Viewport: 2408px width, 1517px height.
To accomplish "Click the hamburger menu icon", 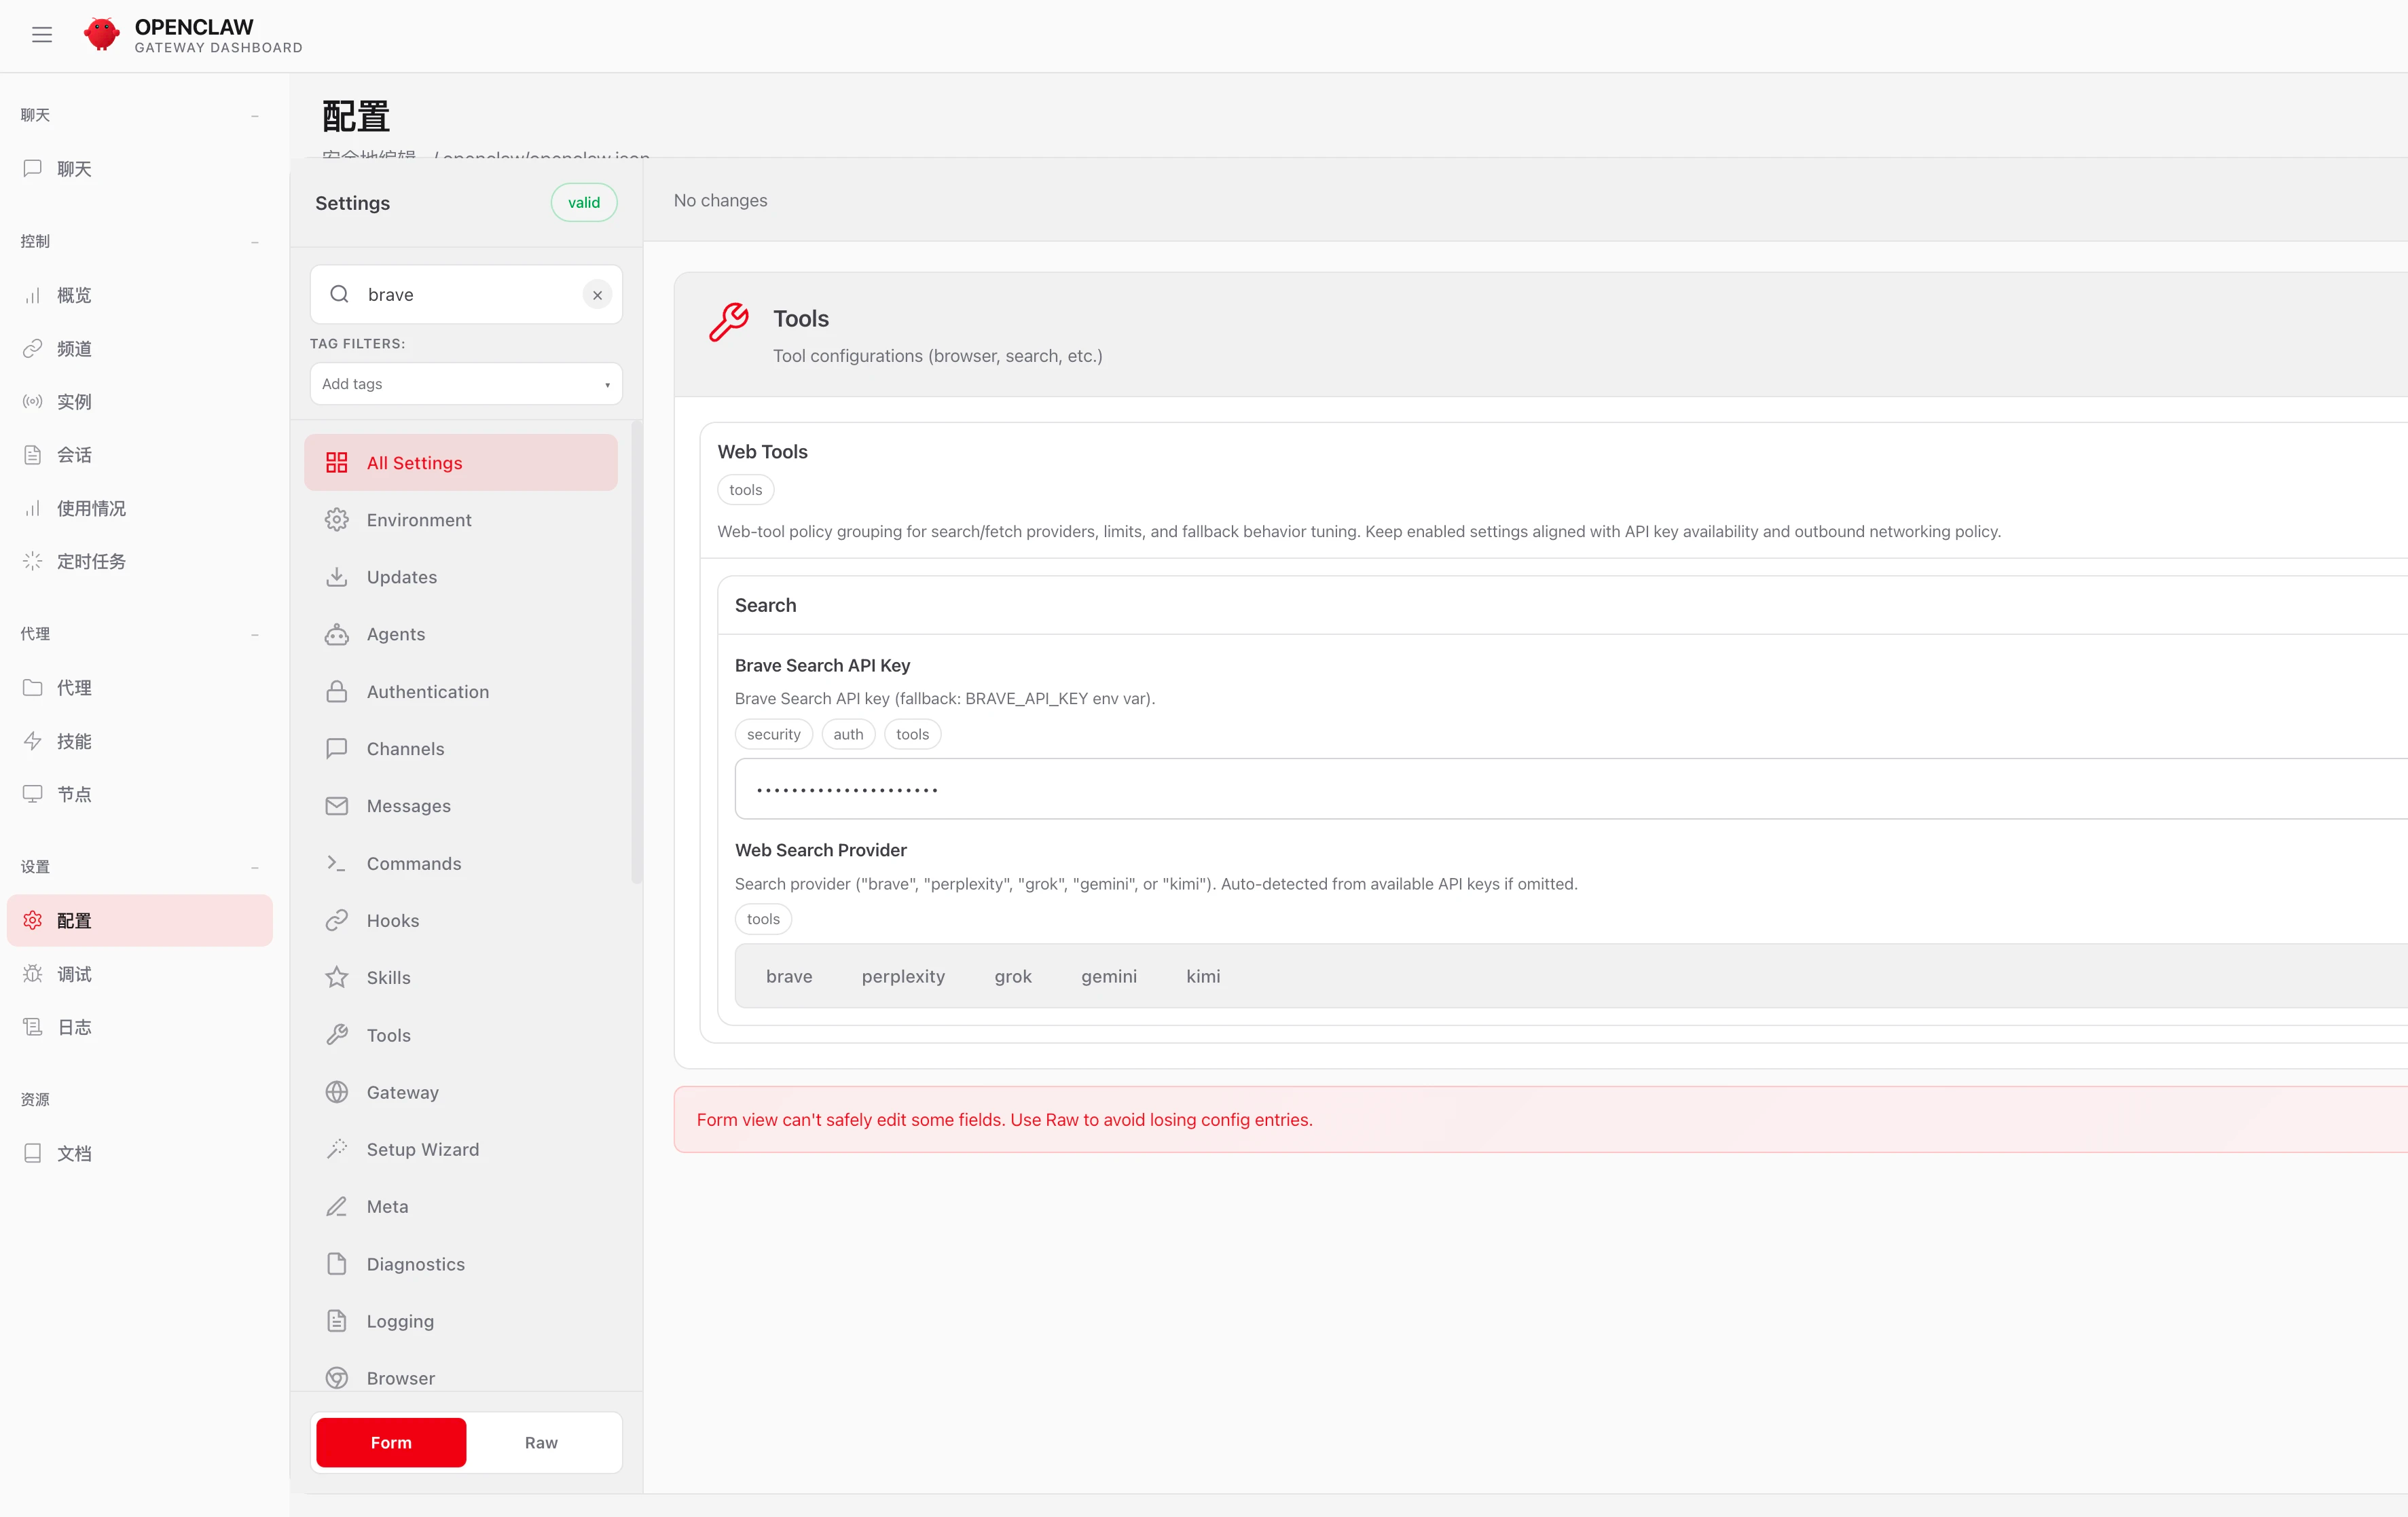I will 42,35.
